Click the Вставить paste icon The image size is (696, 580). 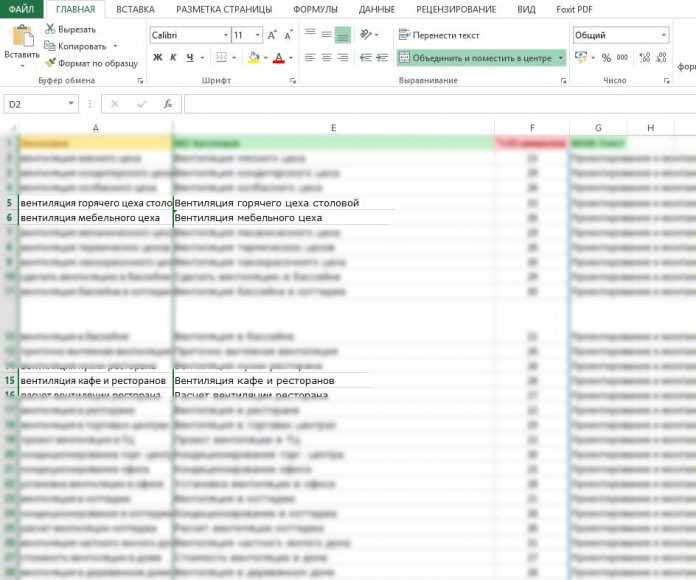(22, 36)
